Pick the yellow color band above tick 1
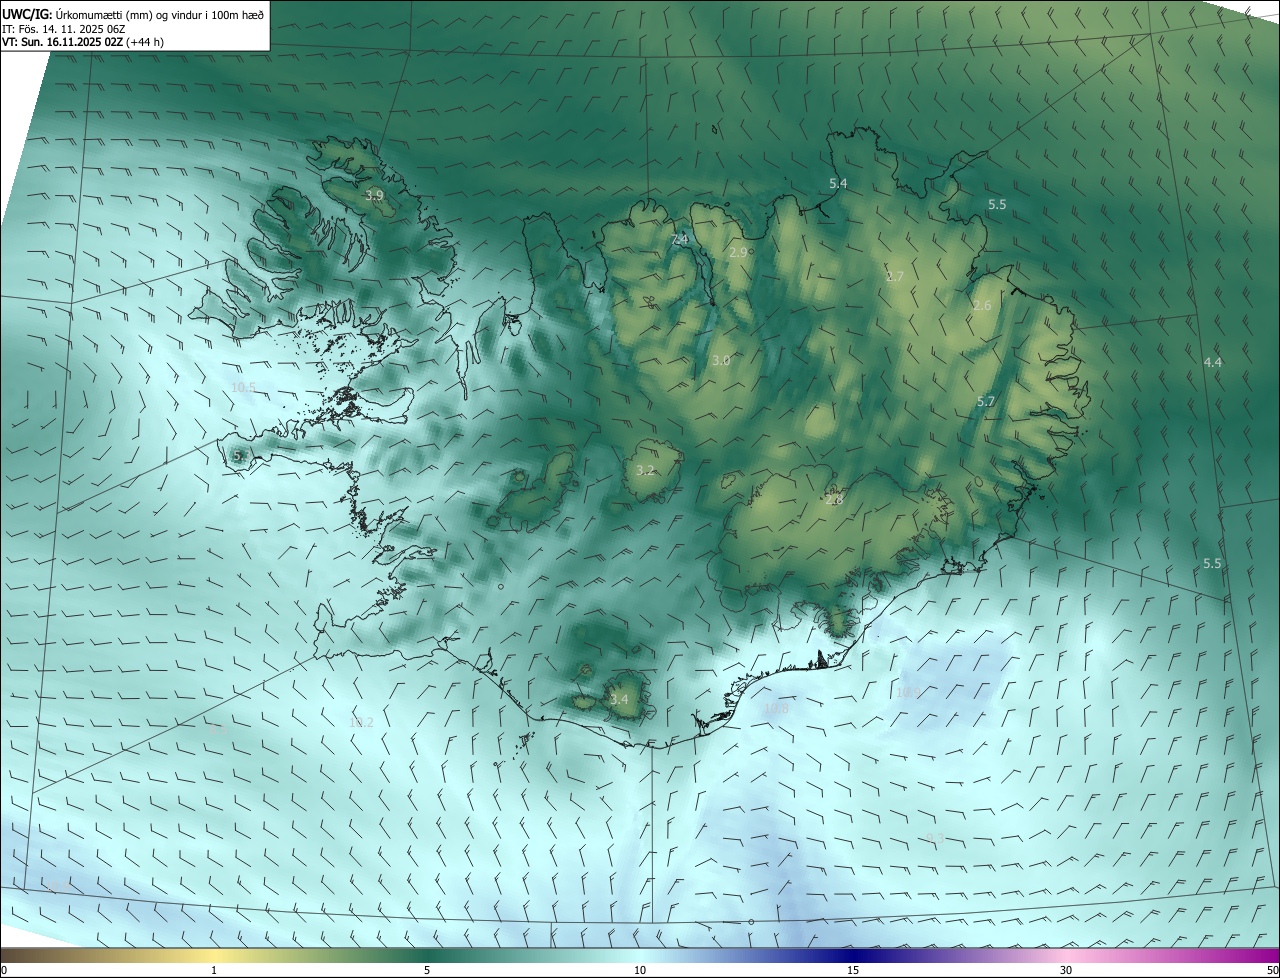This screenshot has width=1280, height=978. coord(214,955)
